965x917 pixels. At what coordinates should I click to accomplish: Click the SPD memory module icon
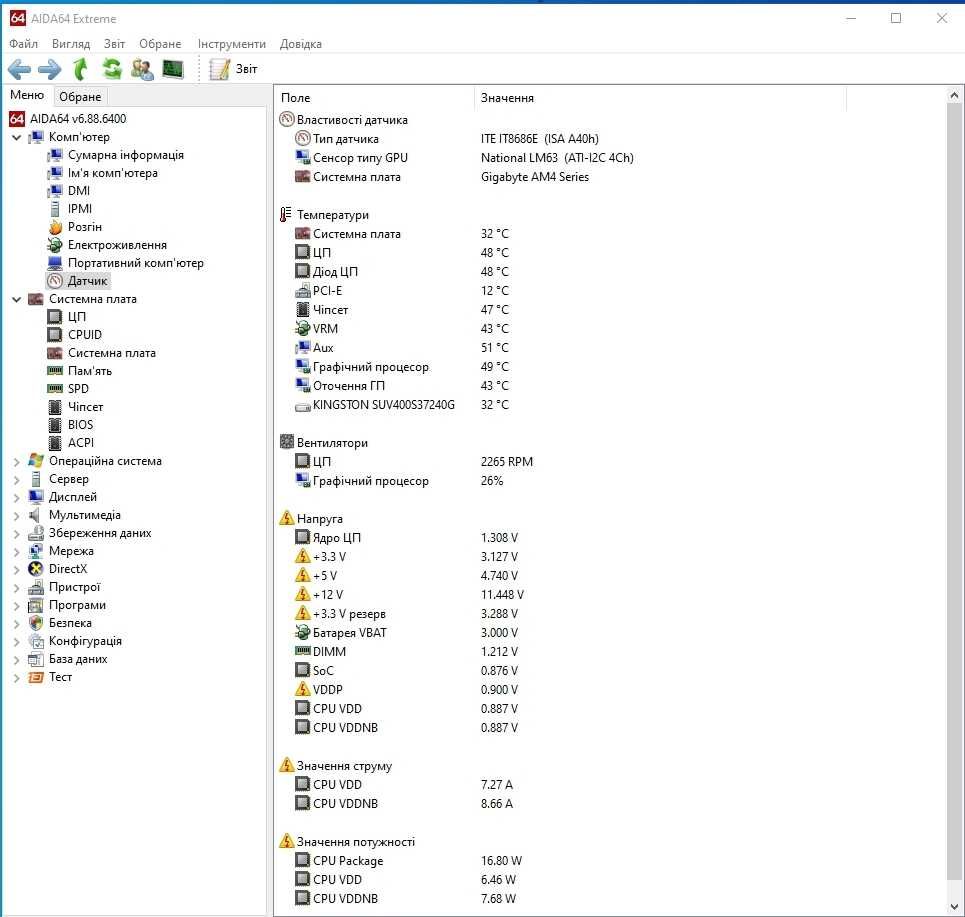tap(55, 388)
